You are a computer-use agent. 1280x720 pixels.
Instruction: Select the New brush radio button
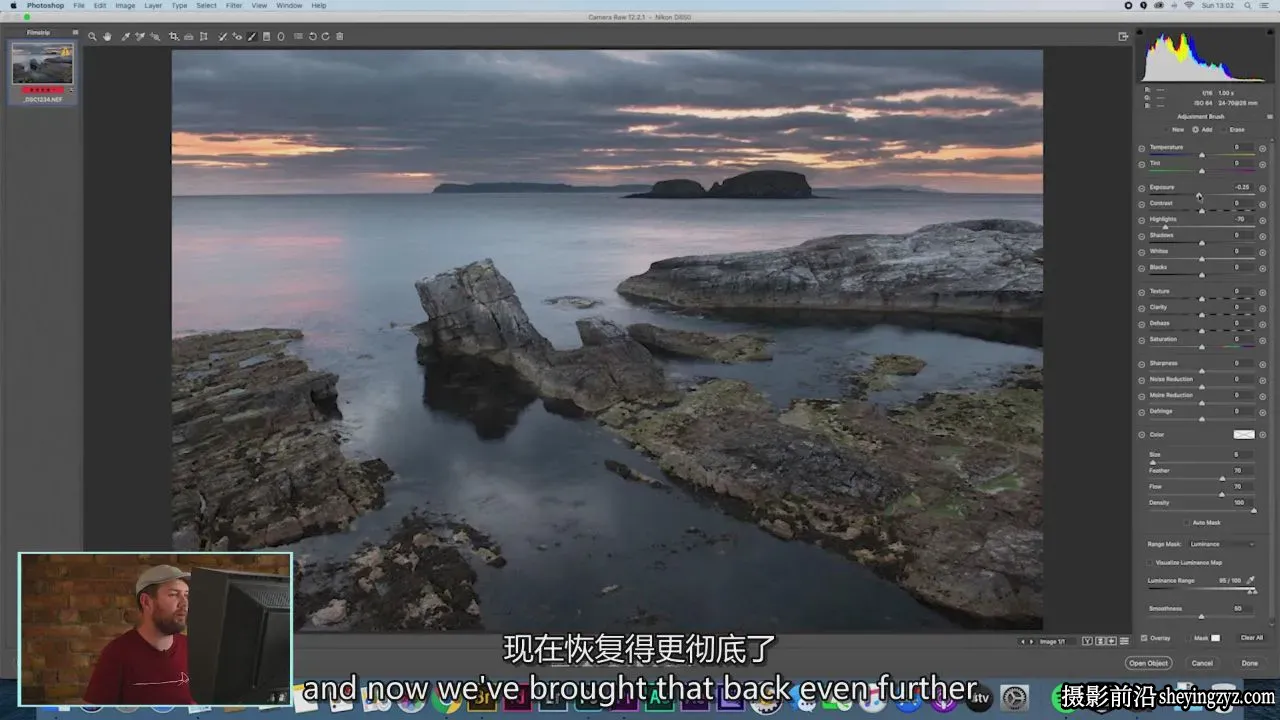point(1166,129)
